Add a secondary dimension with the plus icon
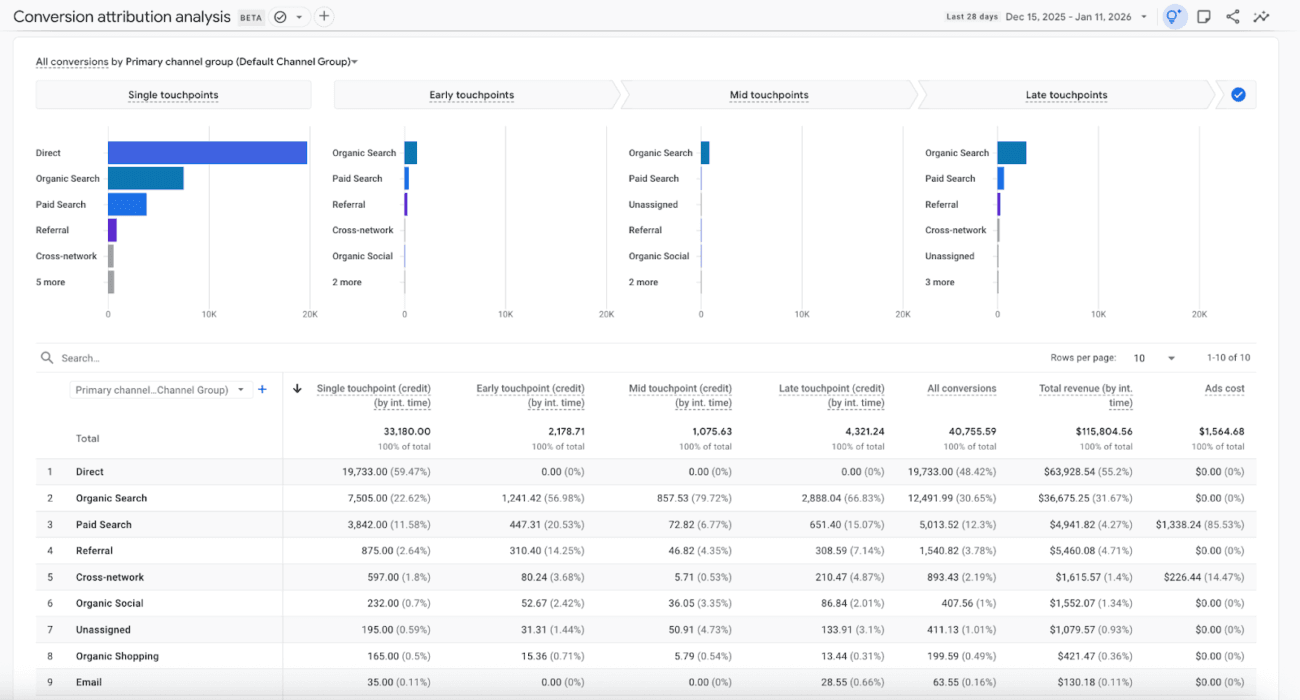Image resolution: width=1300 pixels, height=700 pixels. point(262,390)
